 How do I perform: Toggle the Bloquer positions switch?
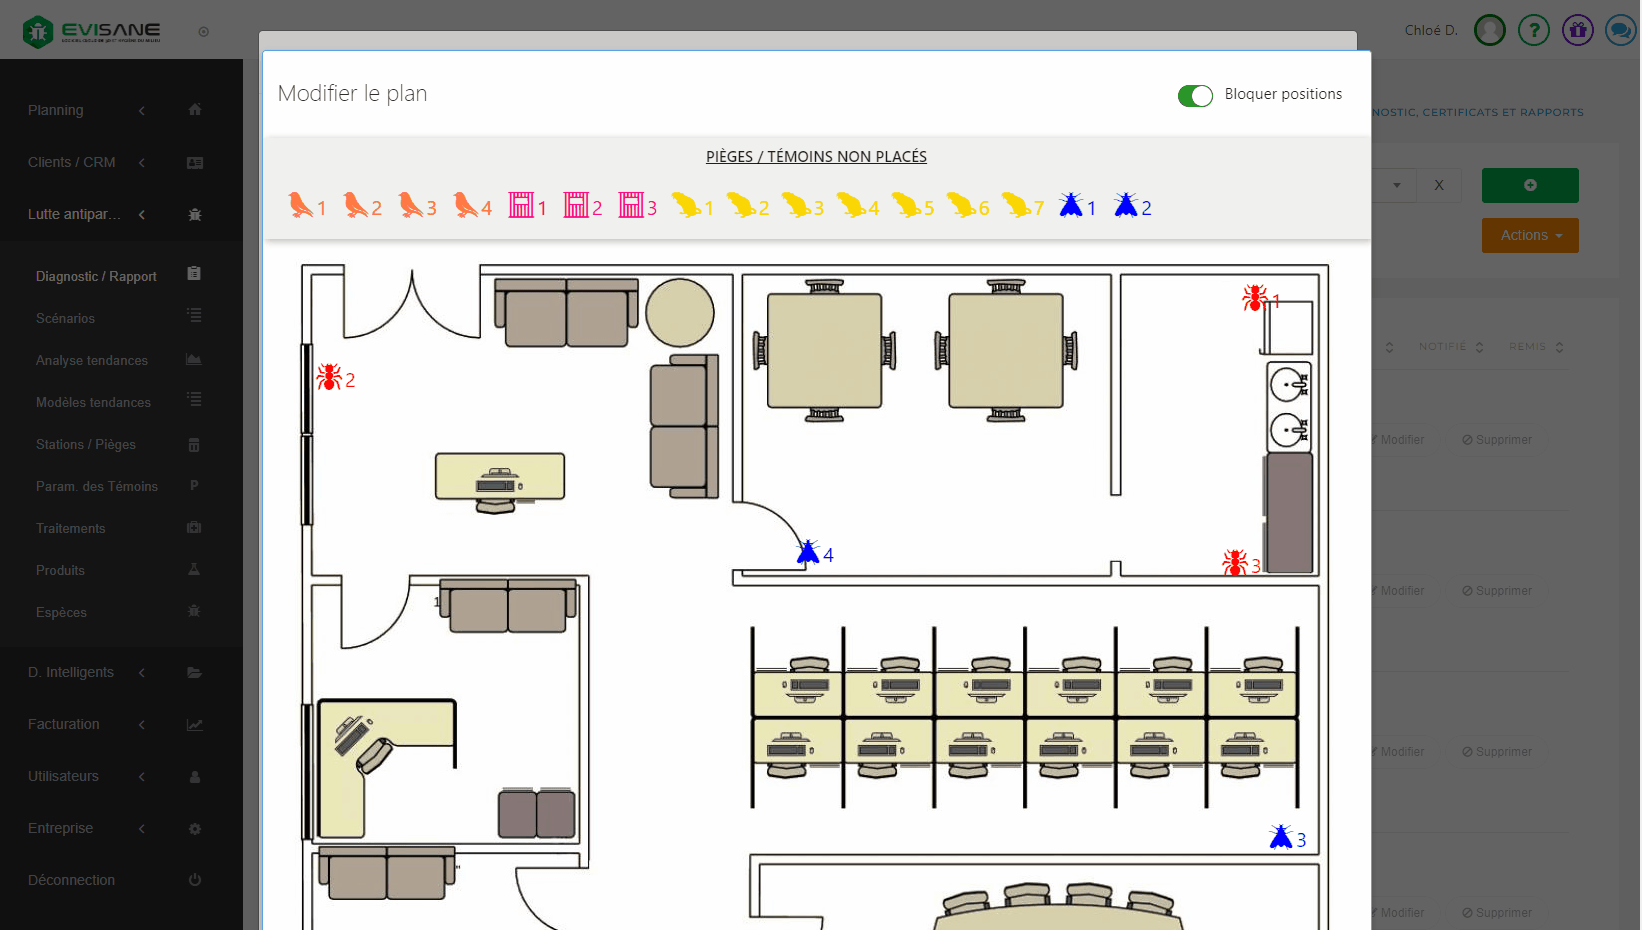tap(1195, 95)
